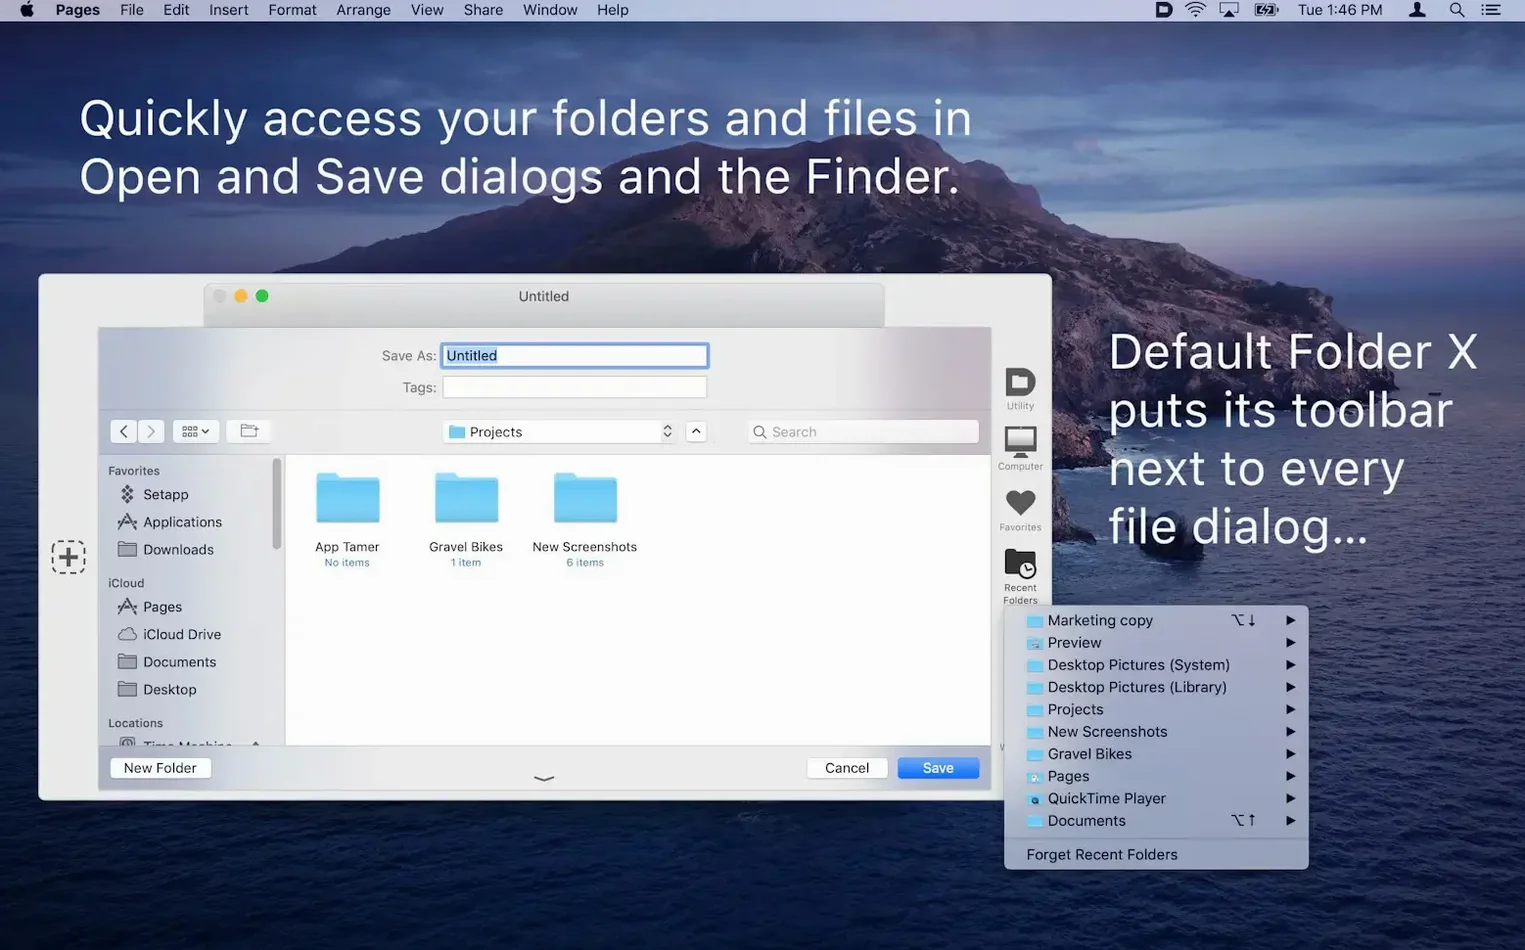Click the Cancel button
1525x950 pixels.
coord(847,768)
